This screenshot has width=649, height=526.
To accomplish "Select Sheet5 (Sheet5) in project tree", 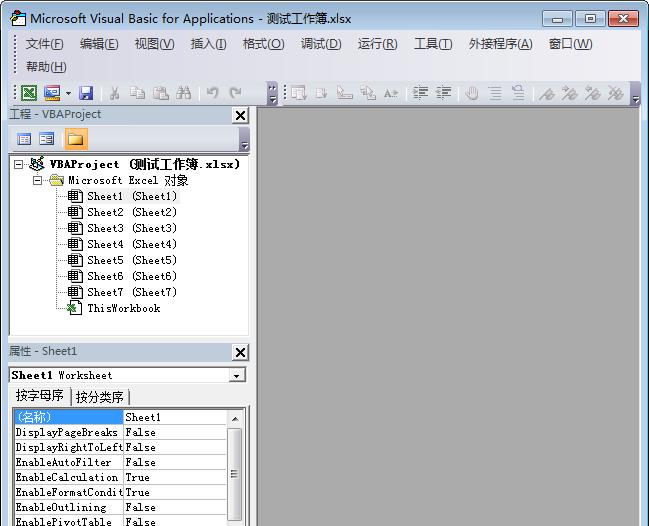I will click(x=132, y=260).
